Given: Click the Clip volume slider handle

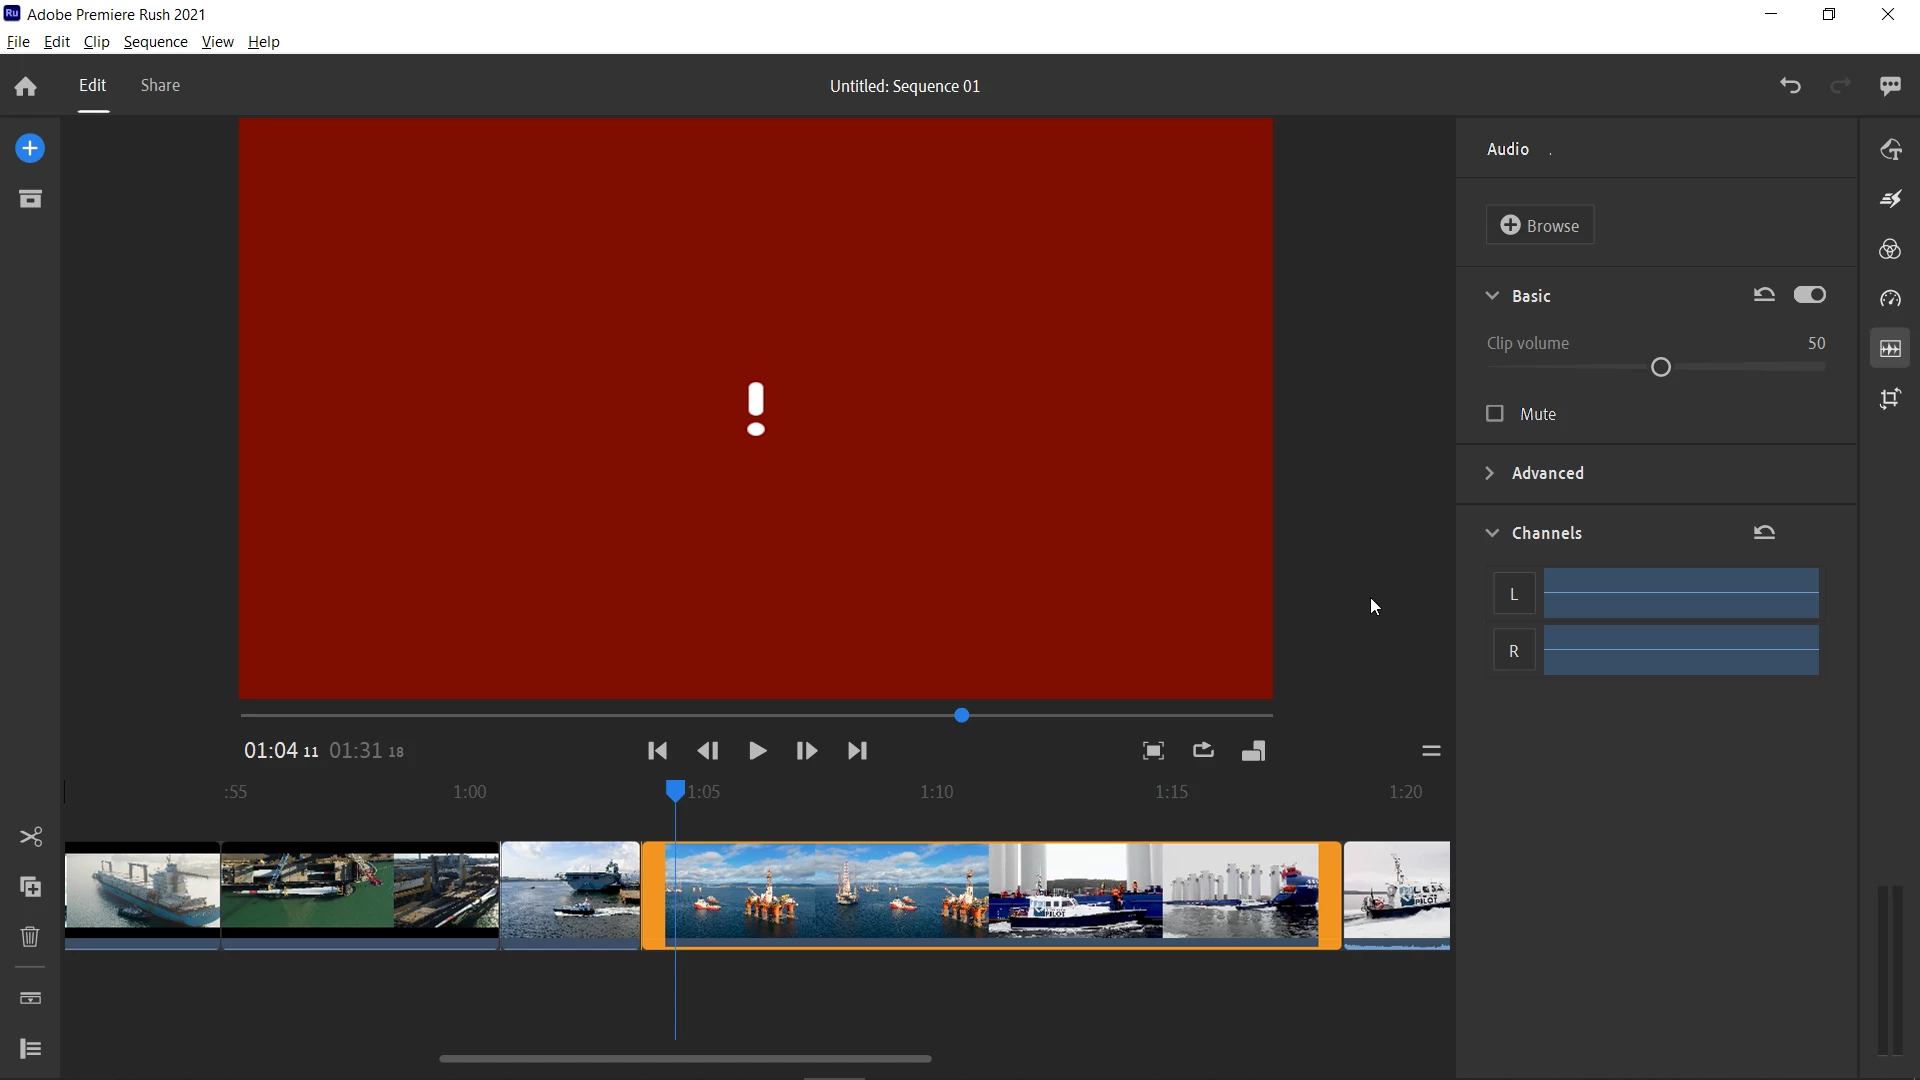Looking at the screenshot, I should click(x=1661, y=368).
